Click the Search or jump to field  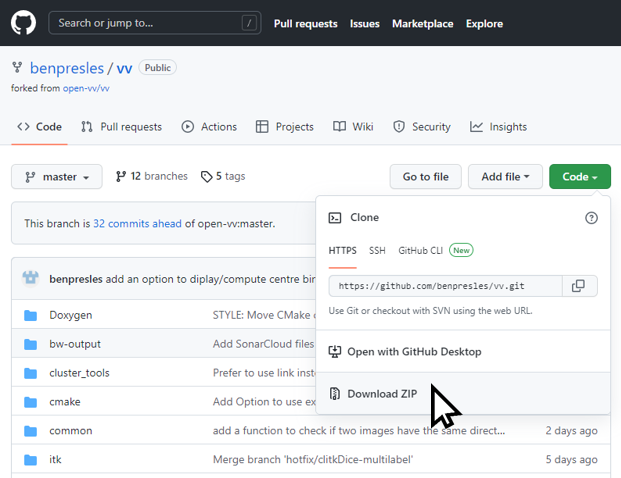(154, 23)
